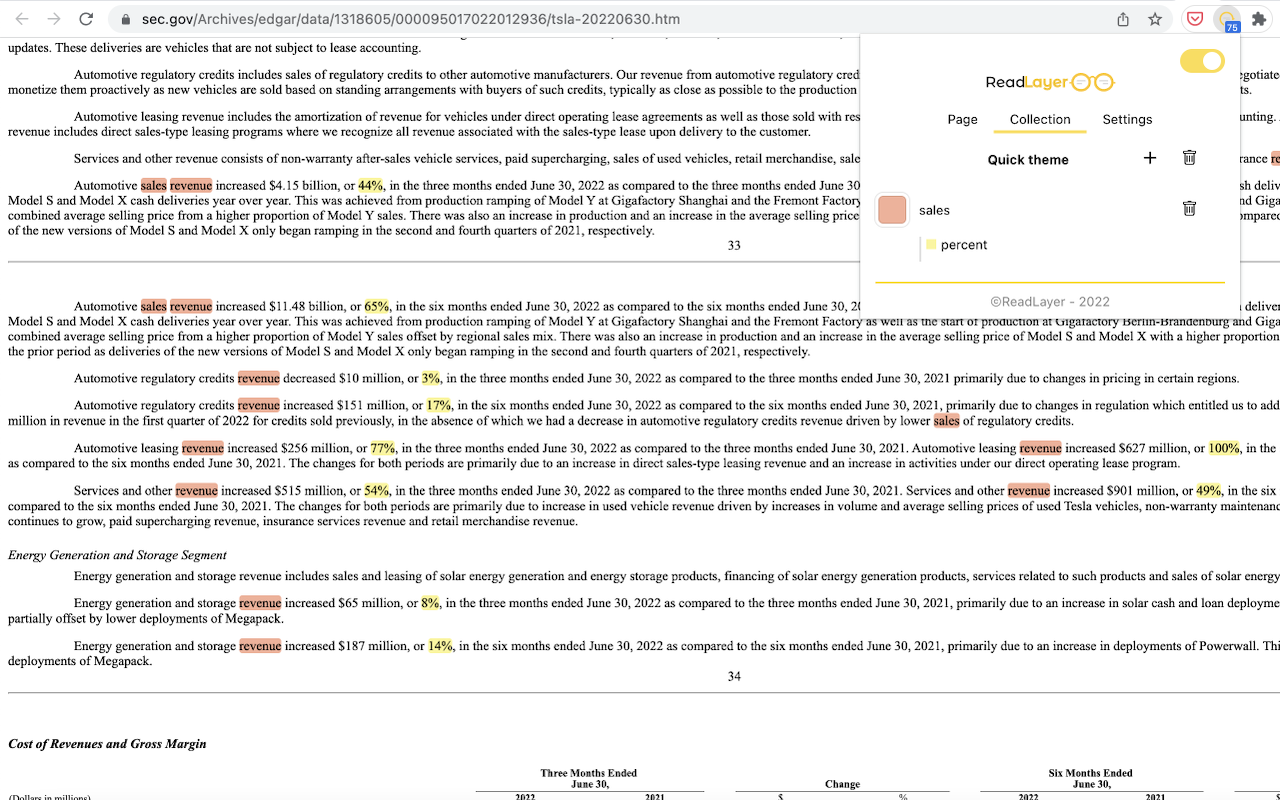Screen dimensions: 1280x800
Task: Bookmark this page with the star icon
Action: click(x=1155, y=19)
